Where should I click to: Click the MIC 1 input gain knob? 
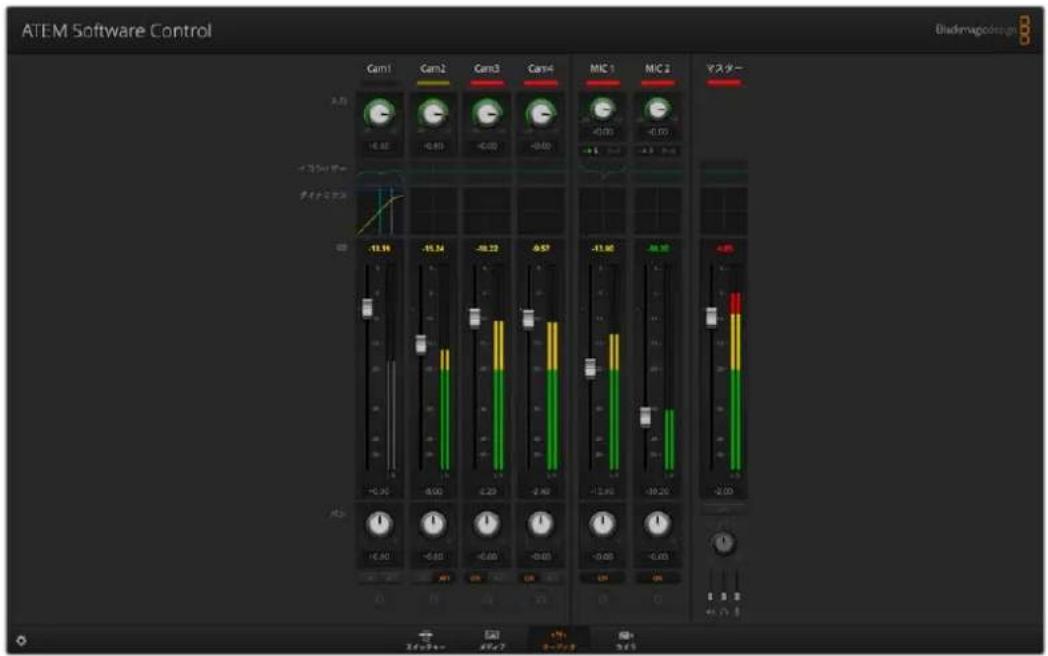point(602,108)
